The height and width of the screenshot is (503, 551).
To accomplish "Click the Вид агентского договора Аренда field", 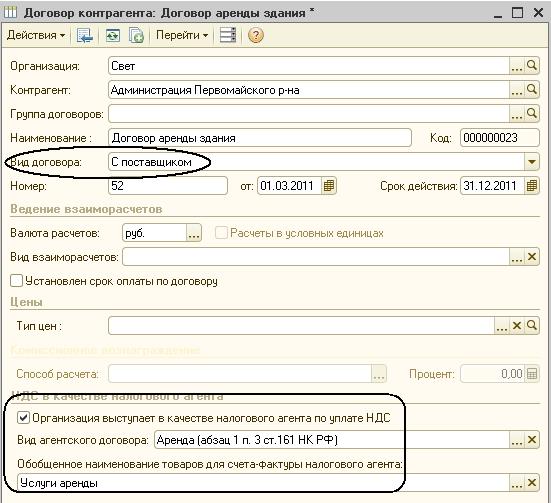I will (x=332, y=440).
